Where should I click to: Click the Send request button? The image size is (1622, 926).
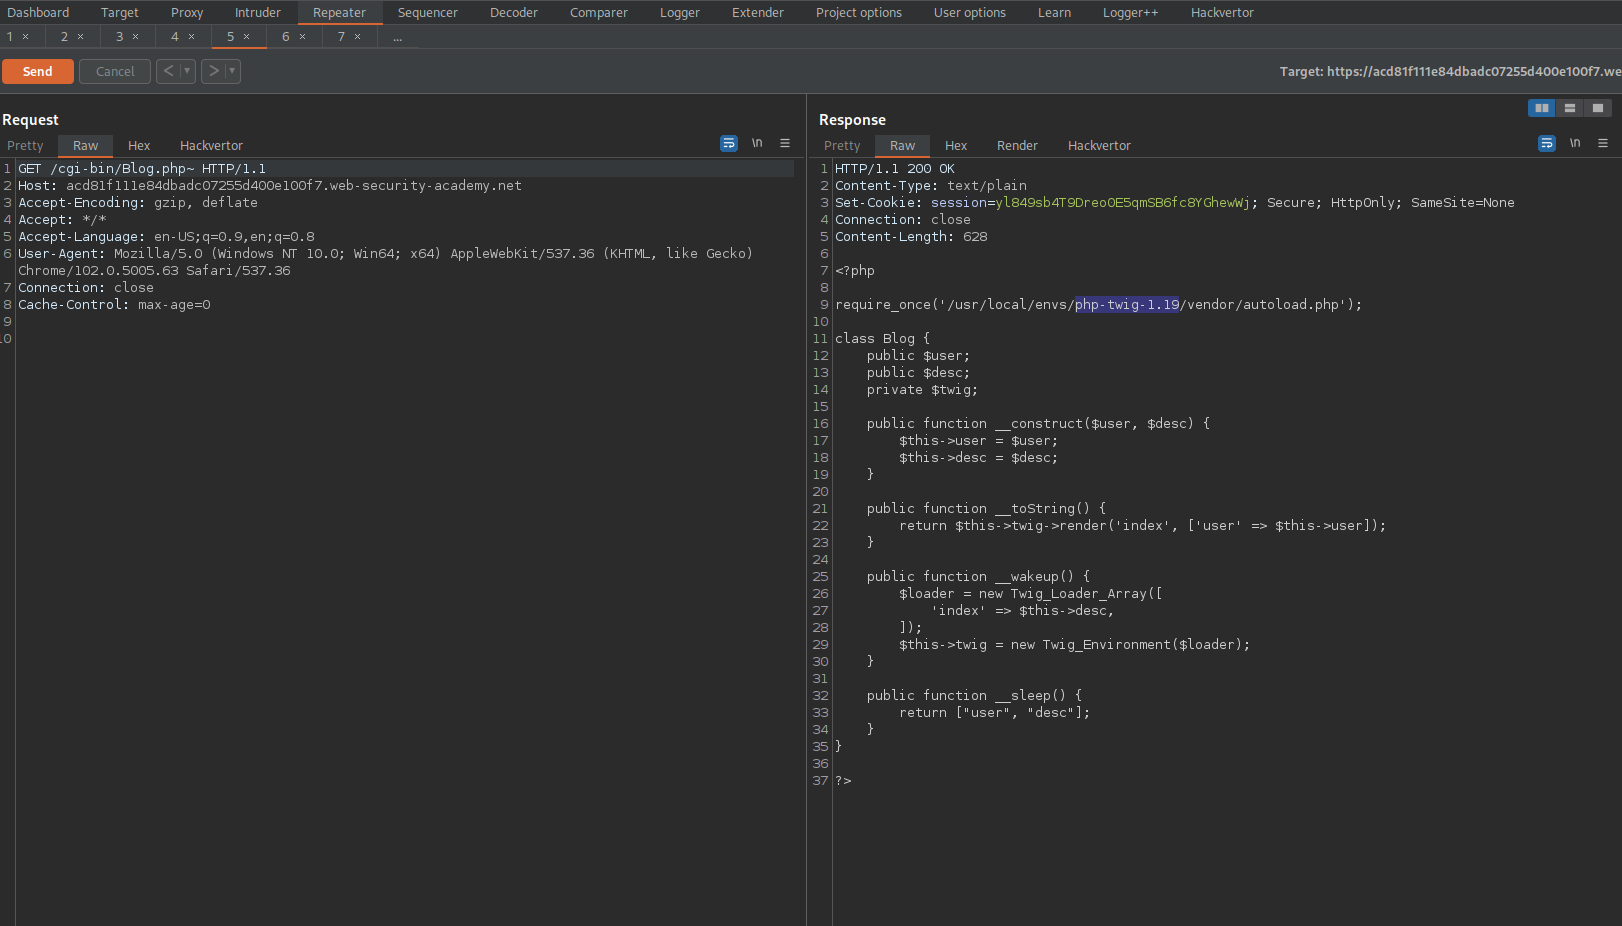tap(38, 72)
